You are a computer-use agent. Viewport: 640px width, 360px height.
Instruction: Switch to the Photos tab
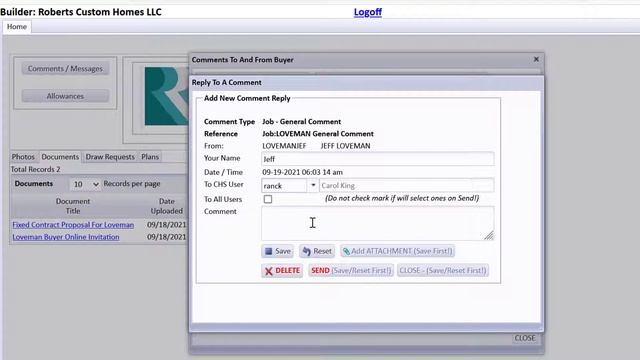pos(23,157)
